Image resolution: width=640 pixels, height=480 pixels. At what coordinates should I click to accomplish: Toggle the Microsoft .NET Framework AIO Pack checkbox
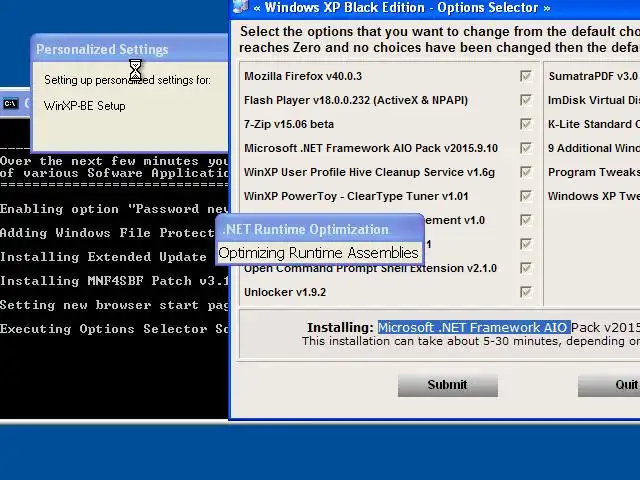(526, 148)
